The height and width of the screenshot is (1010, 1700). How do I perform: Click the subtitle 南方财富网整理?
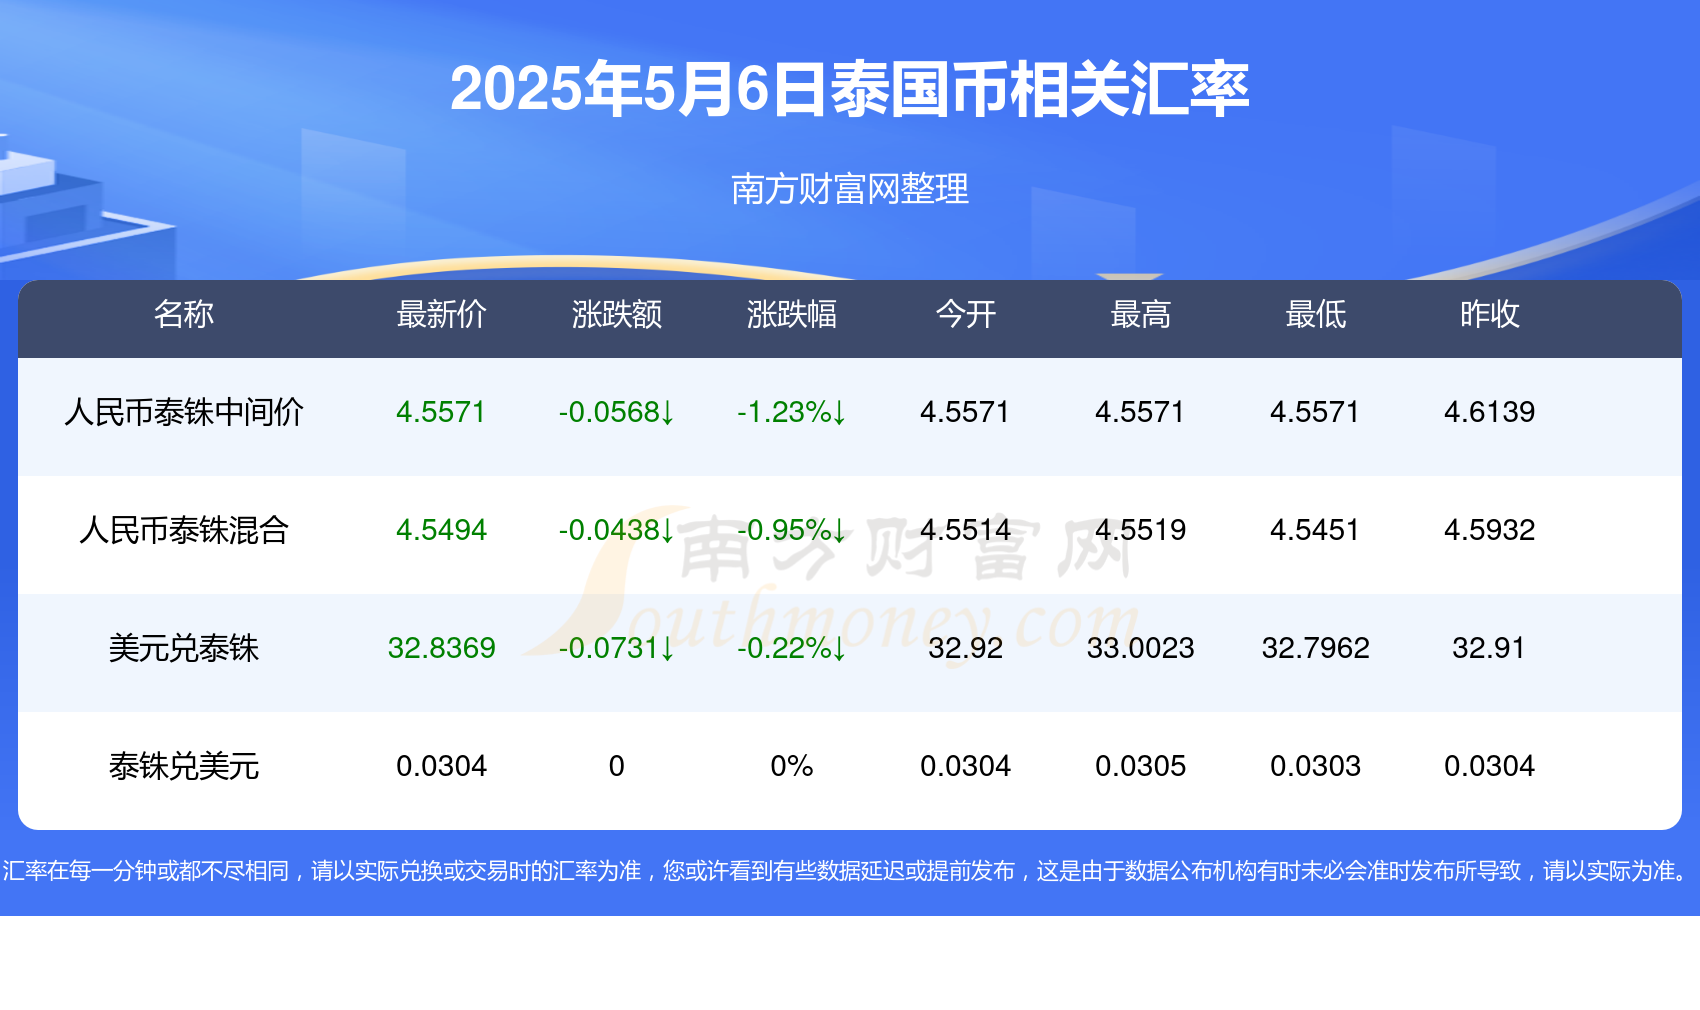pyautogui.click(x=850, y=189)
